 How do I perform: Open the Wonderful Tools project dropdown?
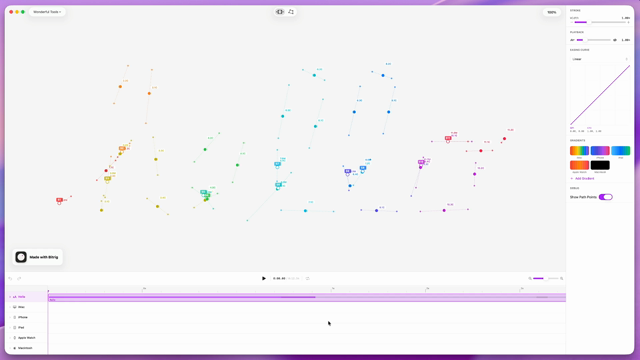point(47,12)
